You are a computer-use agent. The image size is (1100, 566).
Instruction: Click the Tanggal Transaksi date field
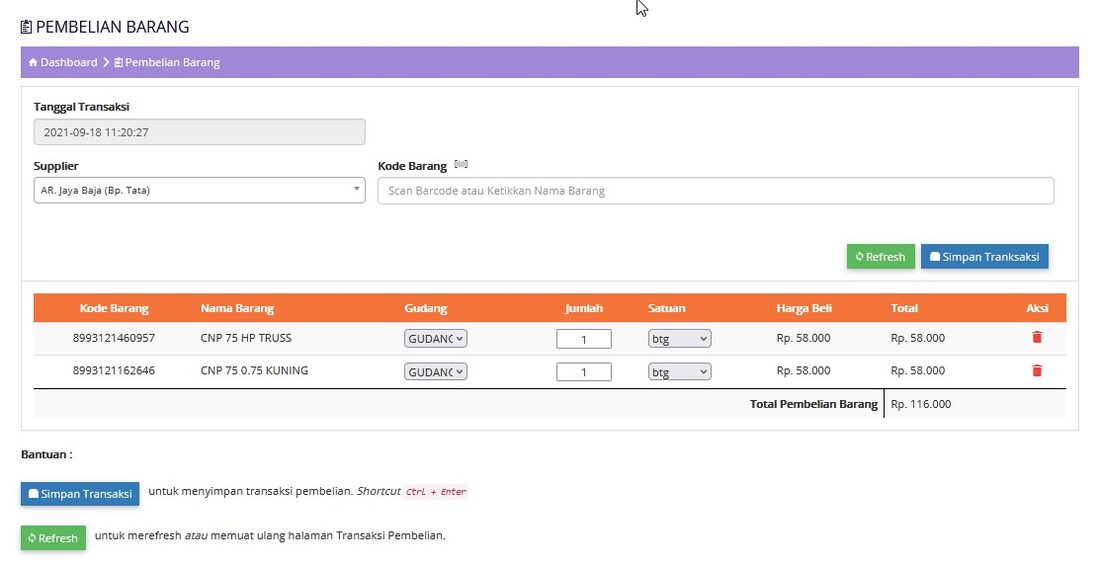[199, 132]
